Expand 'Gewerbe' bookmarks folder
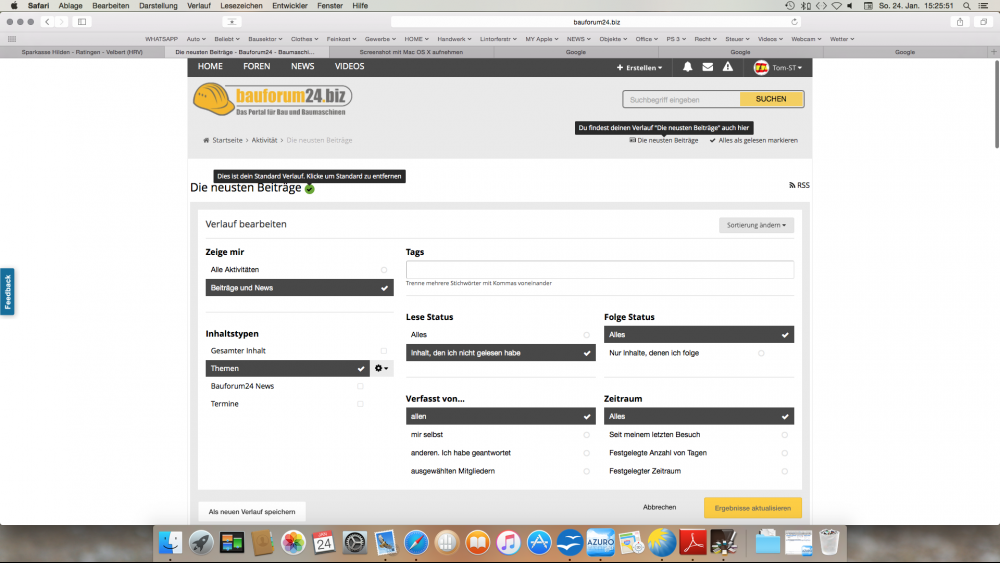This screenshot has height=563, width=1000. (379, 39)
